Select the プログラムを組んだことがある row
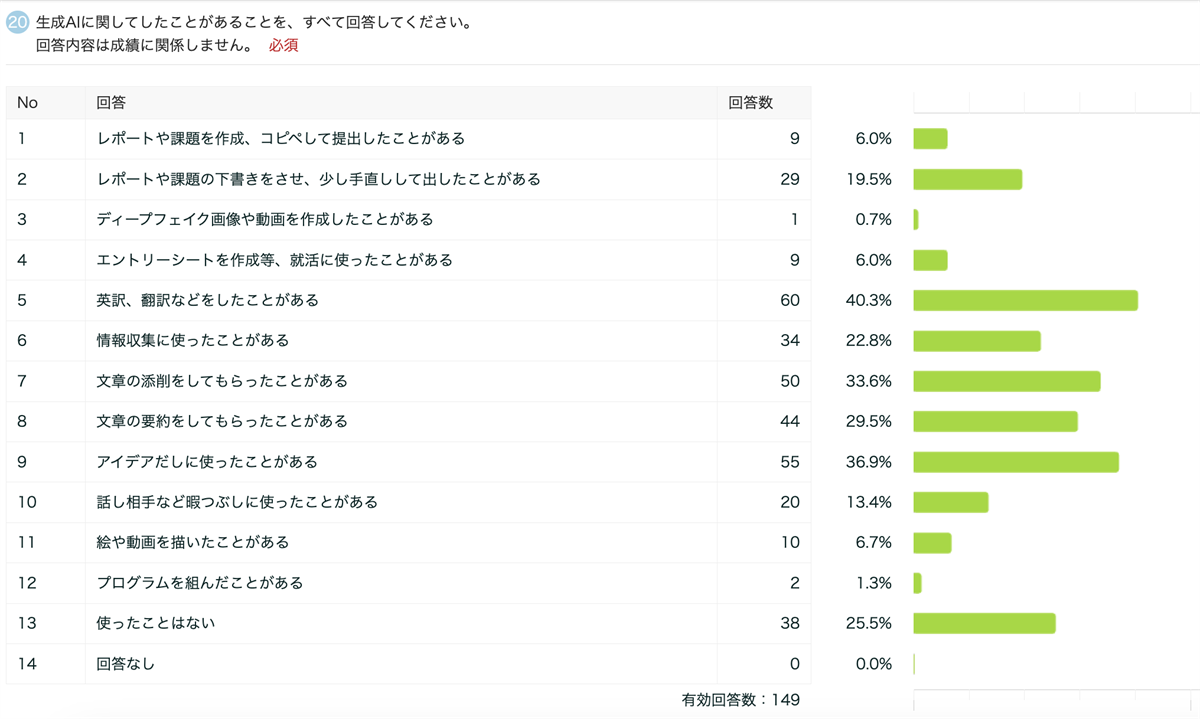 click(x=200, y=583)
